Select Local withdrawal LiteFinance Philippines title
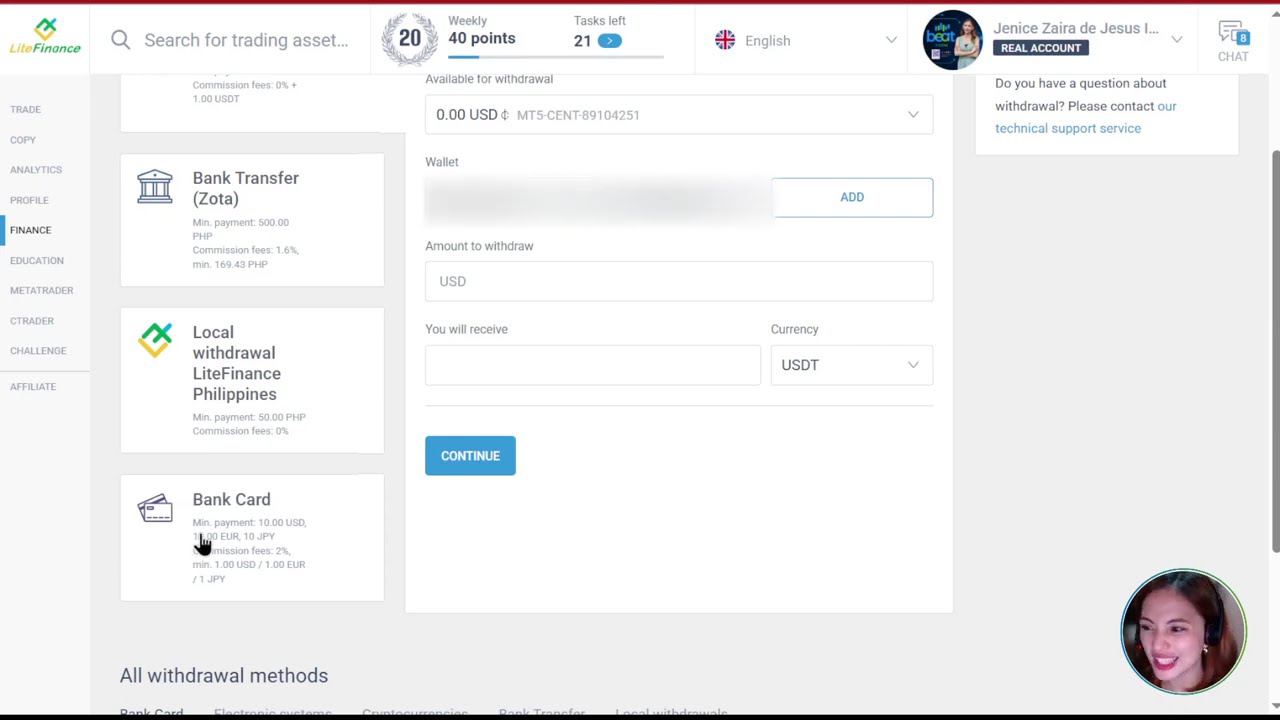1280x720 pixels. 236,363
